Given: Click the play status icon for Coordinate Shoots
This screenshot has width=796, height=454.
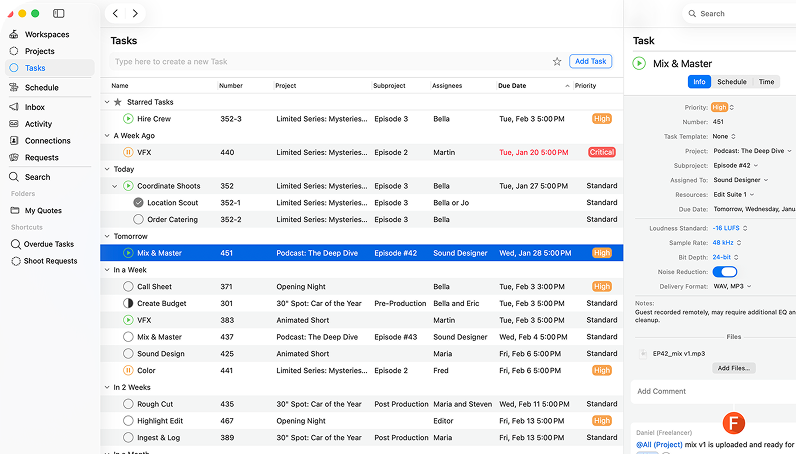Looking at the screenshot, I should 128,186.
